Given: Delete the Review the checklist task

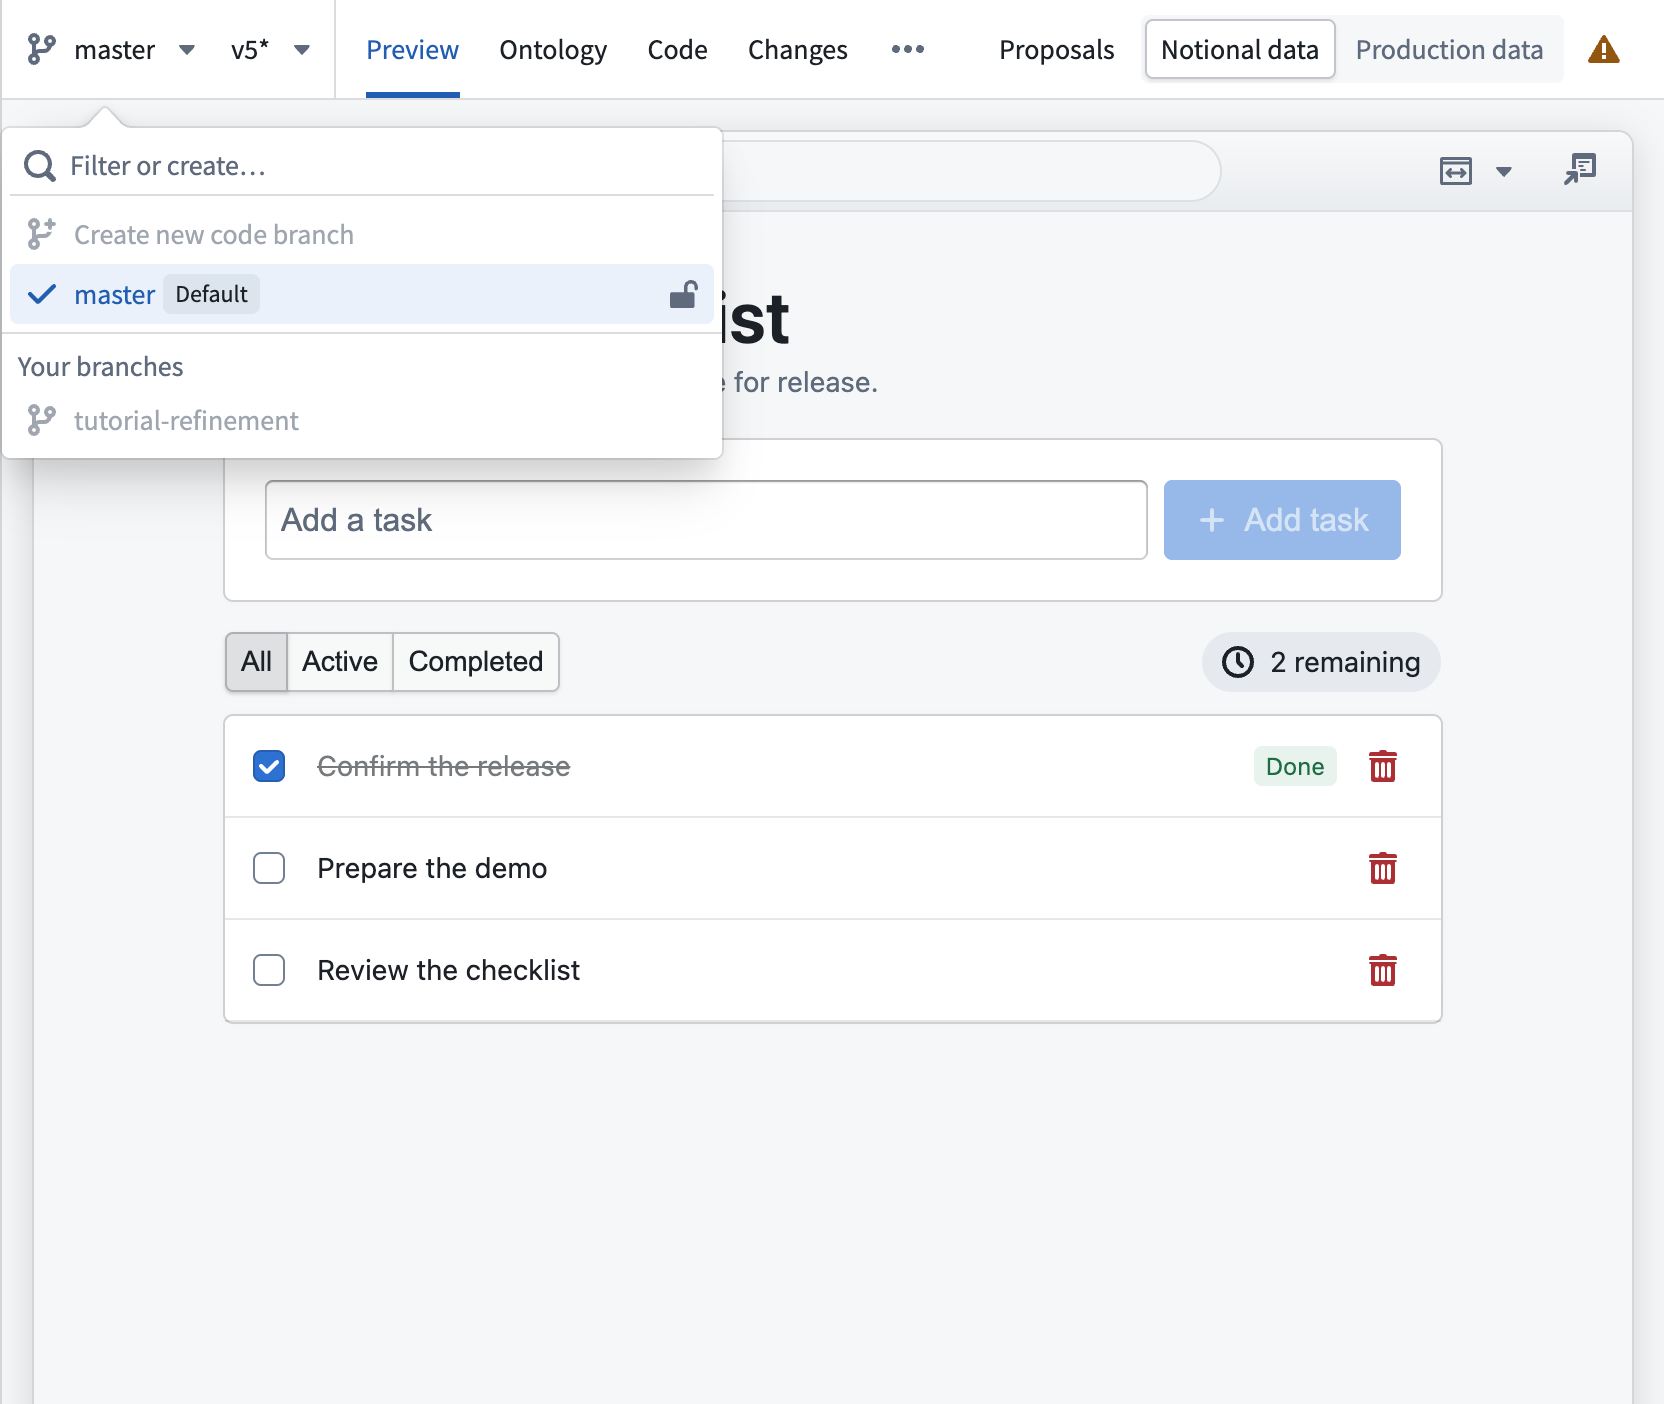Looking at the screenshot, I should (1383, 970).
